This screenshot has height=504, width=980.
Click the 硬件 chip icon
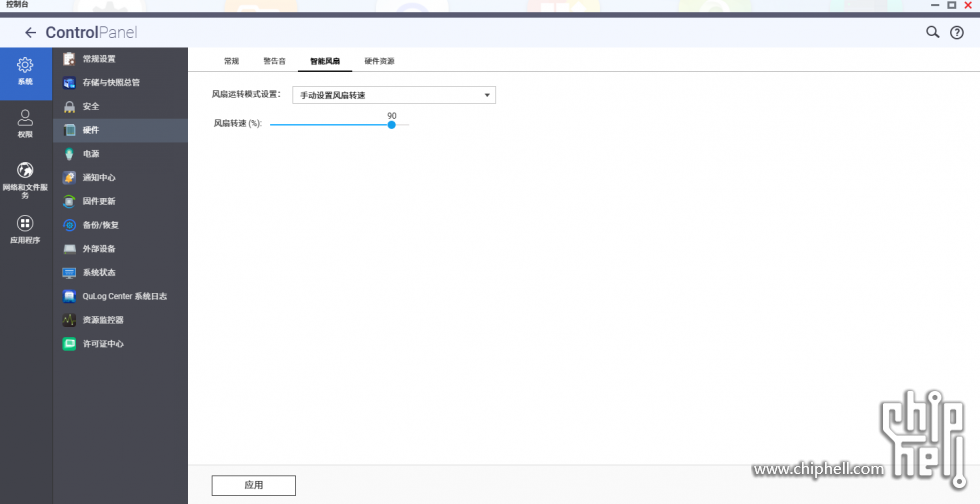69,130
